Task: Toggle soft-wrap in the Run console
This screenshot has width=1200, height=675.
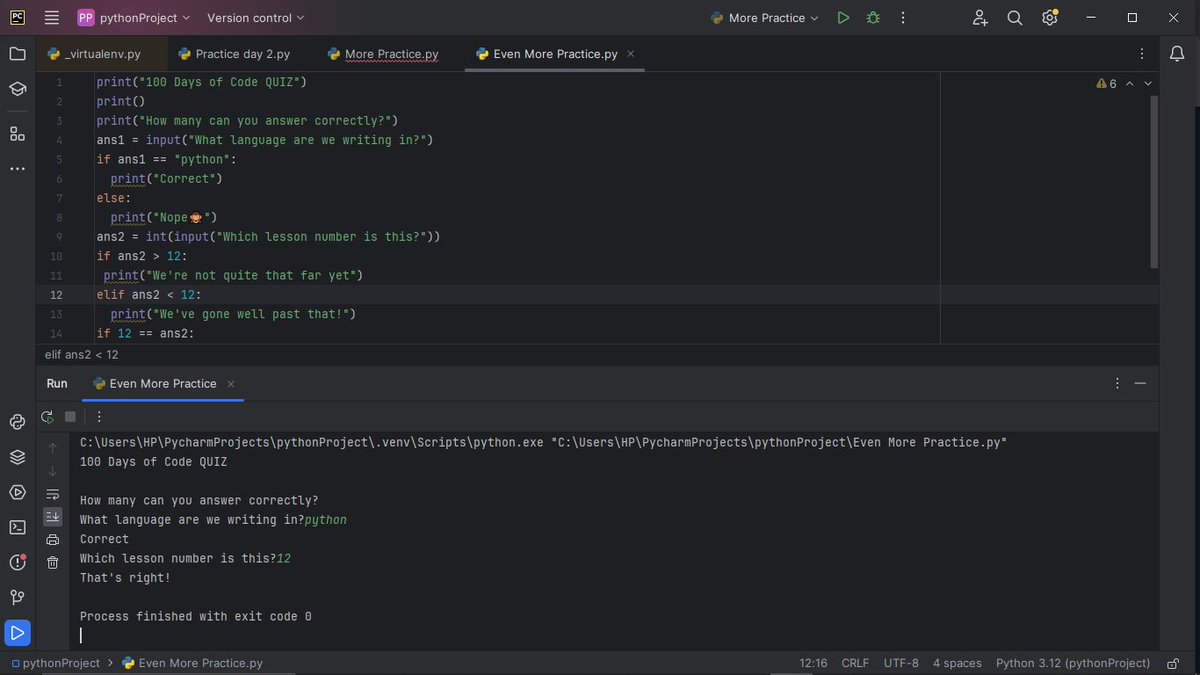Action: [52, 493]
